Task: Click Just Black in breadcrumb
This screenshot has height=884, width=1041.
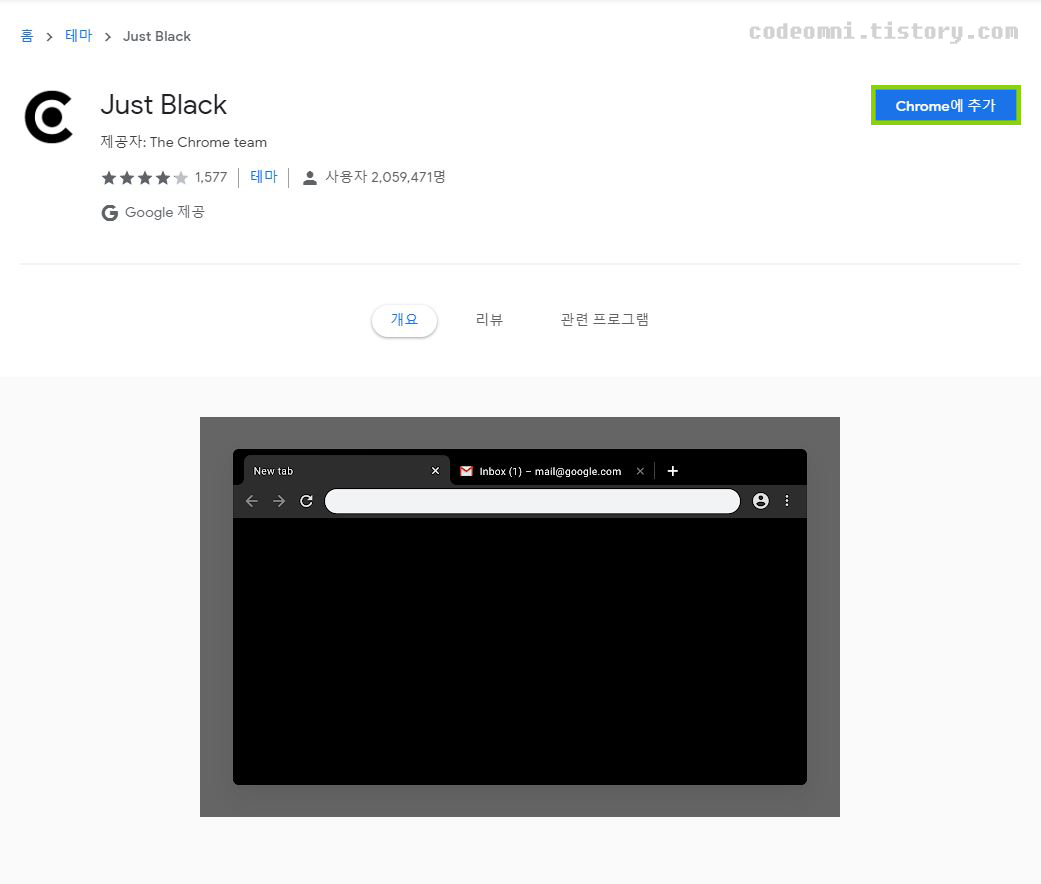Action: [x=157, y=37]
